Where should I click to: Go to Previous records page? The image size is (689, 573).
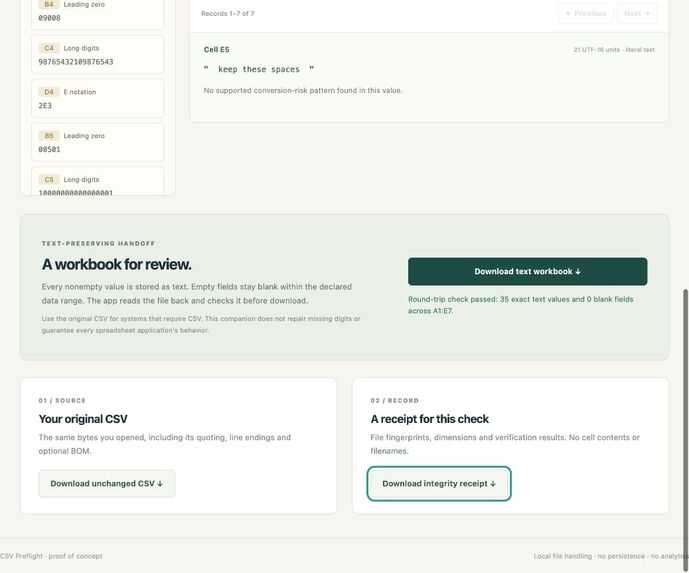[585, 14]
